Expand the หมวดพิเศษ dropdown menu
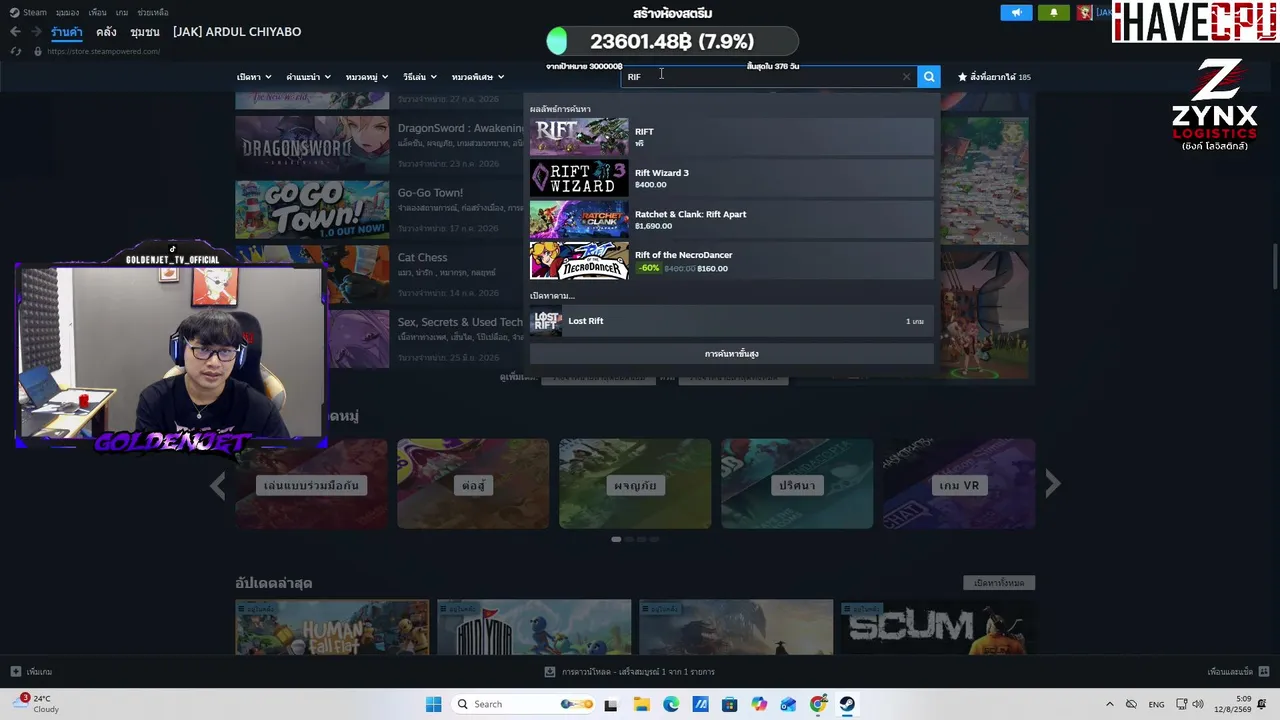1280x720 pixels. click(478, 77)
